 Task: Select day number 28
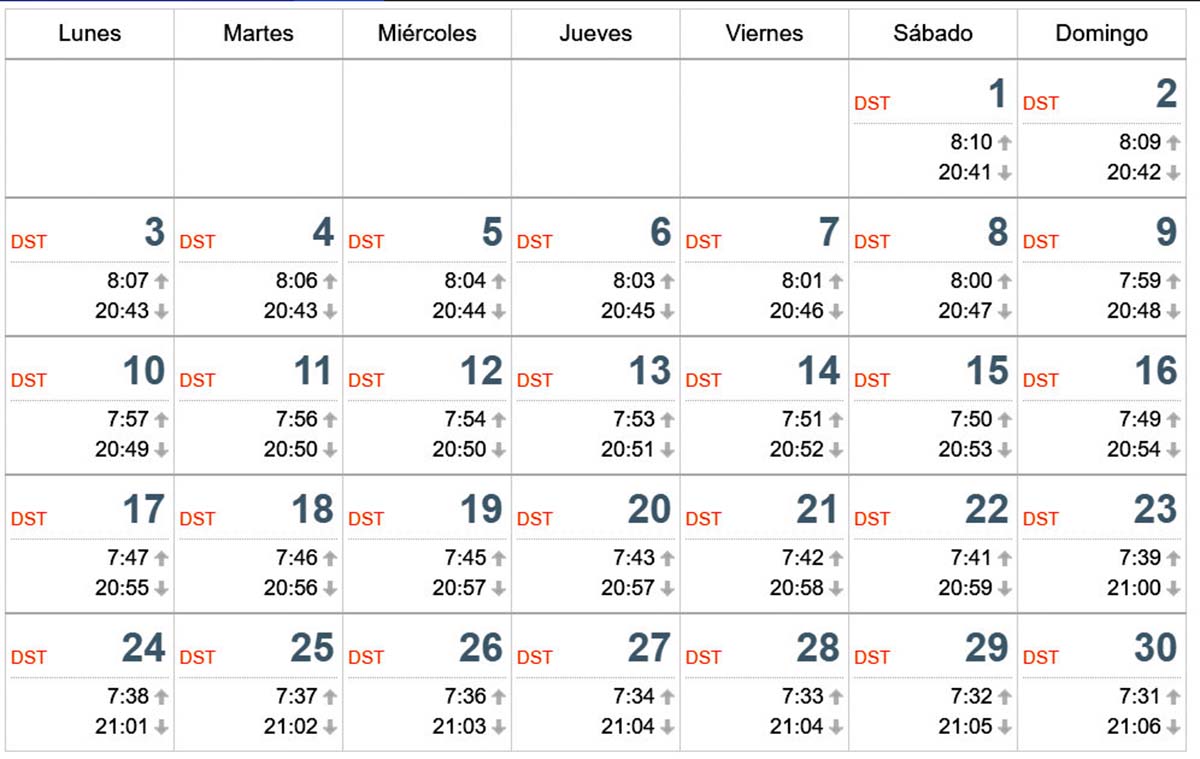tap(818, 649)
